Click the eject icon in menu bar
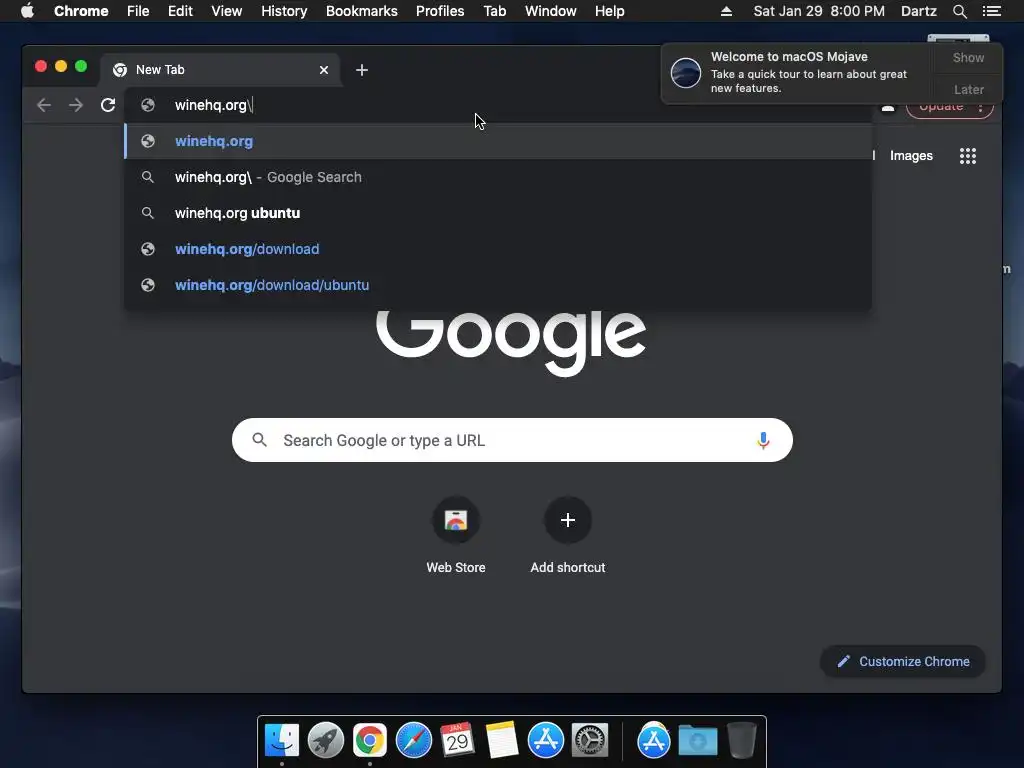This screenshot has width=1024, height=768. (726, 11)
